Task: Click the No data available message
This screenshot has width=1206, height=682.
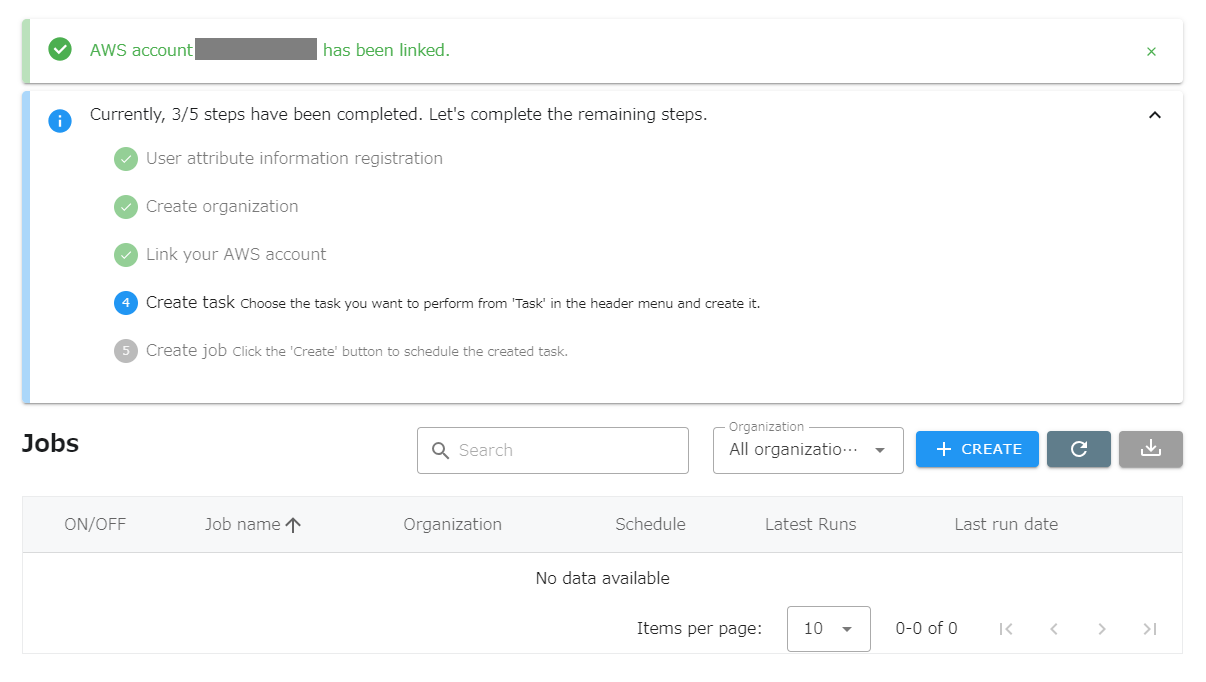Action: pyautogui.click(x=603, y=578)
